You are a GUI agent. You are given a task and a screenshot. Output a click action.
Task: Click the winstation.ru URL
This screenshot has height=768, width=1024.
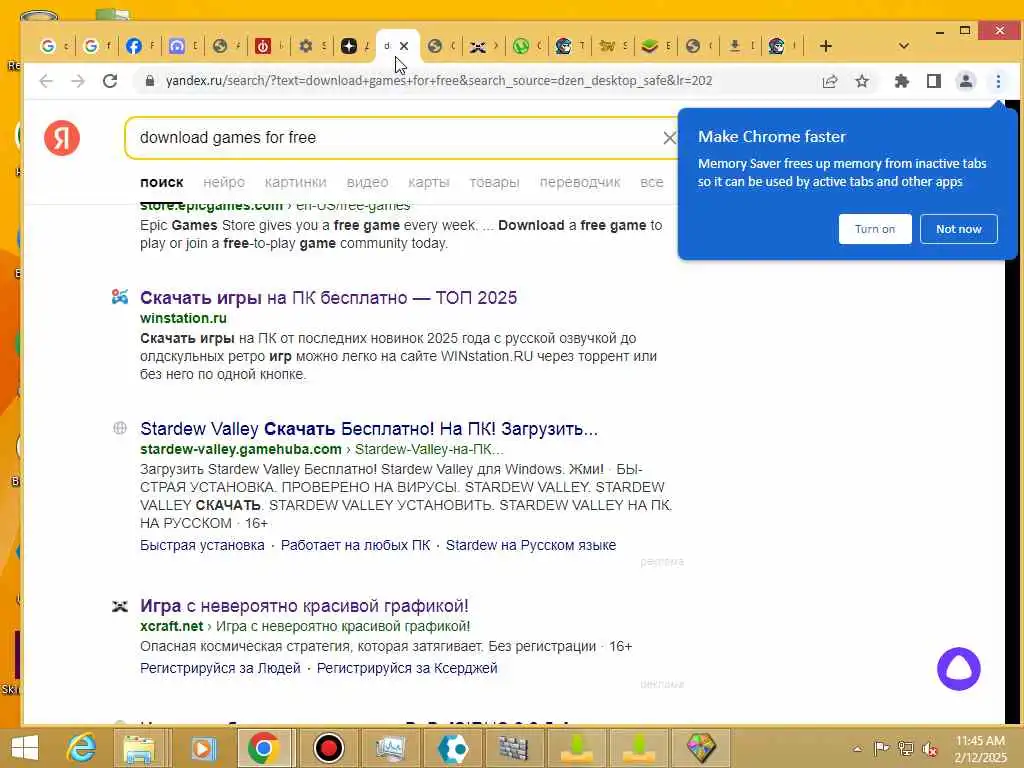click(x=184, y=318)
